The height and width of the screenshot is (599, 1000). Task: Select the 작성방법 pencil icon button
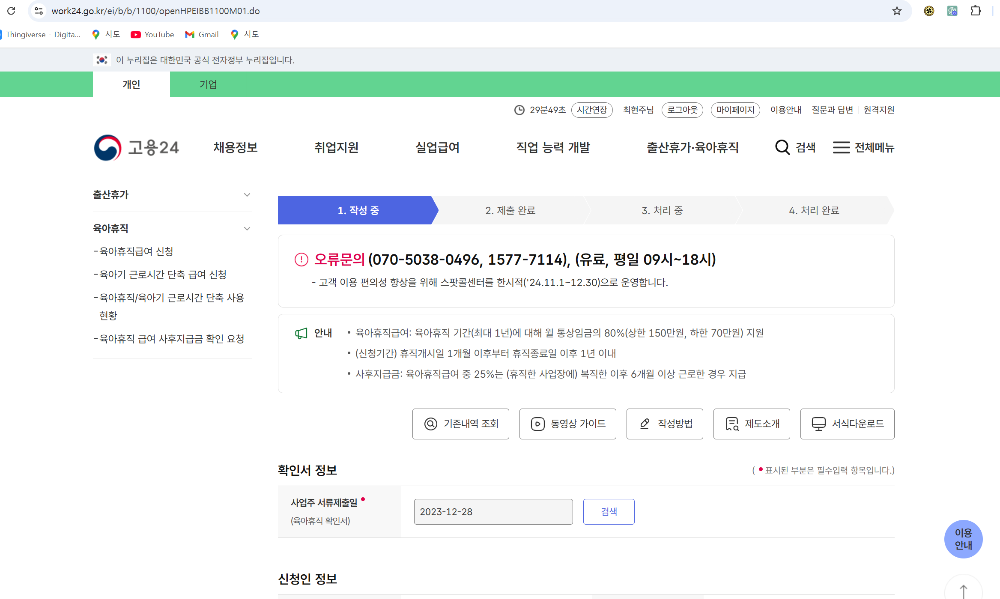(645, 423)
